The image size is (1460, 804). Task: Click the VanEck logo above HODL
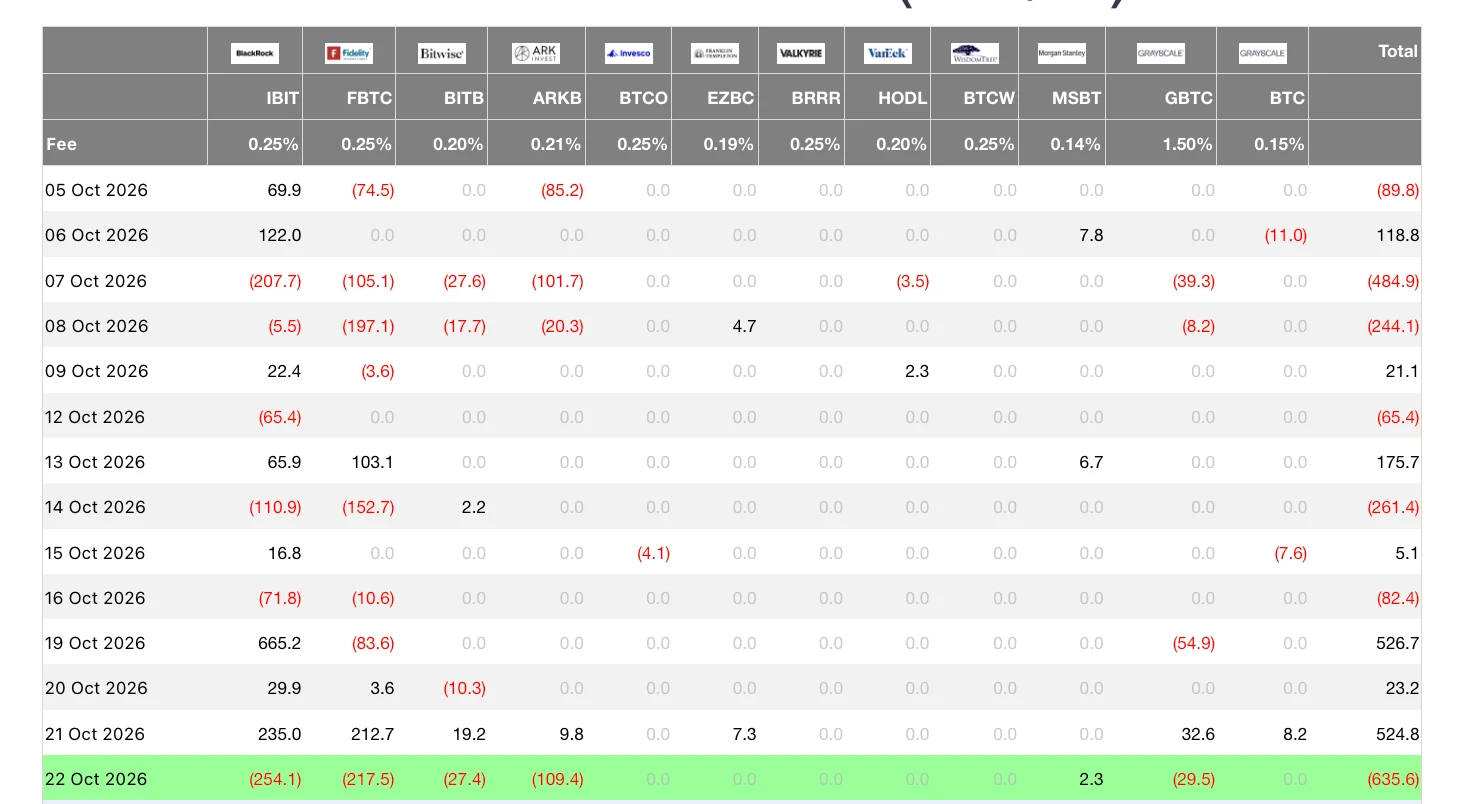pos(888,53)
